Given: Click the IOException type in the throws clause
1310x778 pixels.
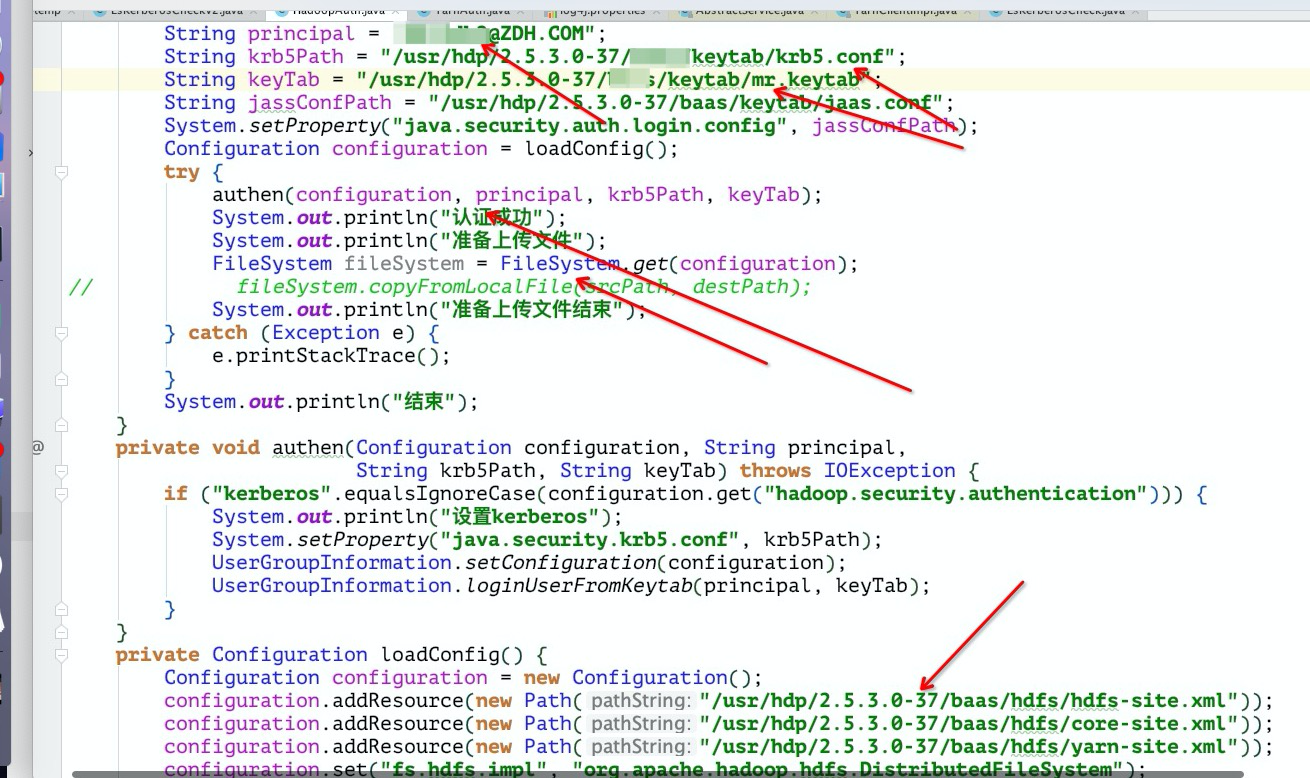Looking at the screenshot, I should tap(889, 471).
